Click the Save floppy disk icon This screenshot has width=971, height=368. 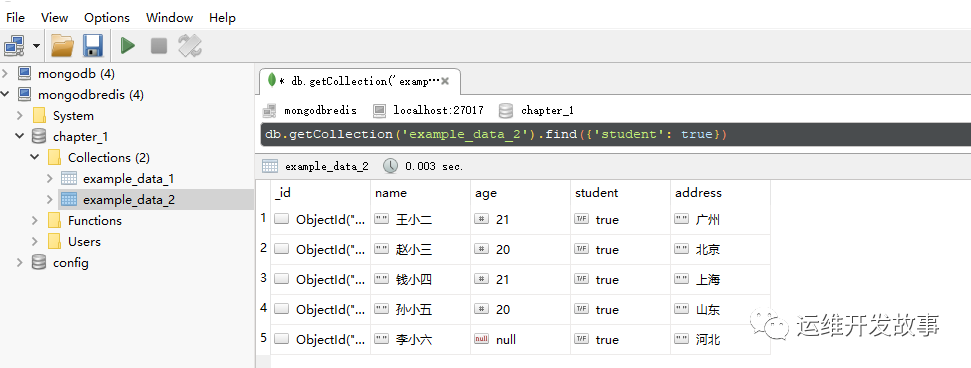click(93, 45)
